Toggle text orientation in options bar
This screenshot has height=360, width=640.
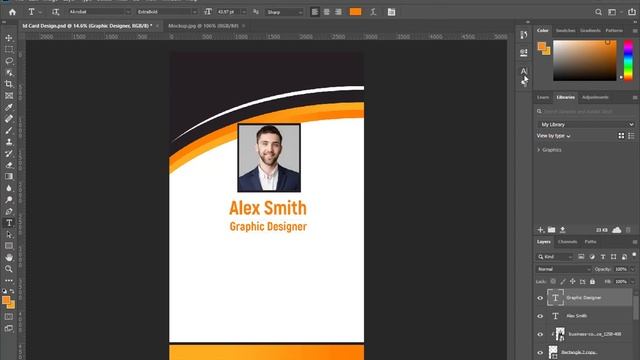[56, 12]
